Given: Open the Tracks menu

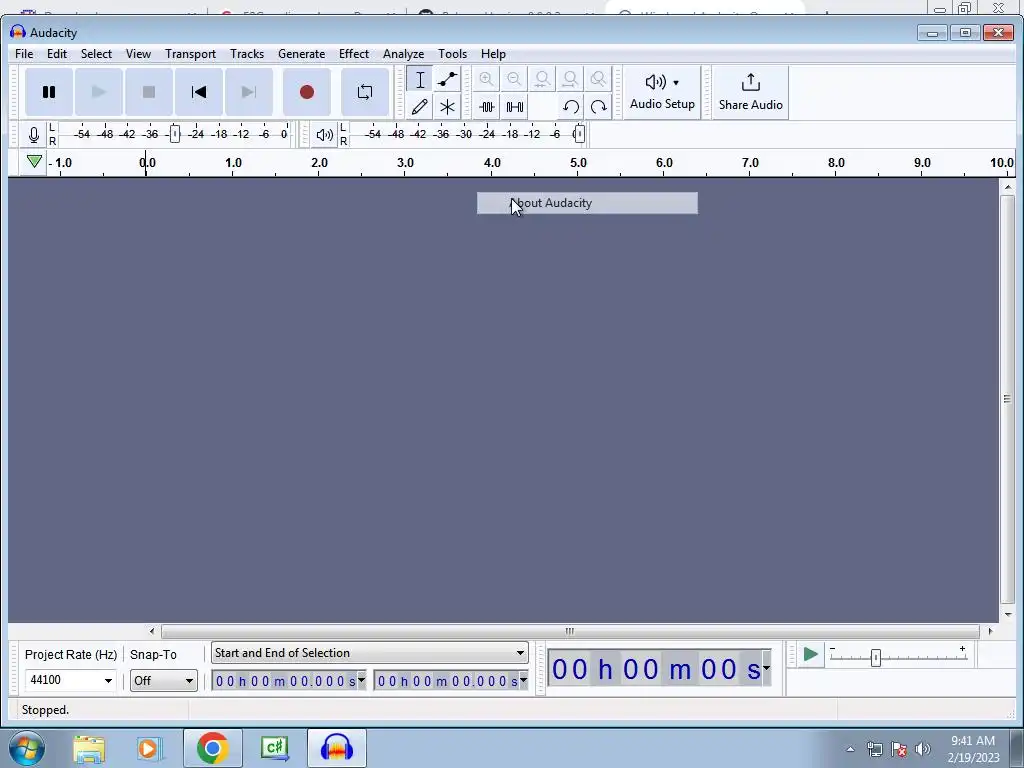Looking at the screenshot, I should tap(247, 54).
